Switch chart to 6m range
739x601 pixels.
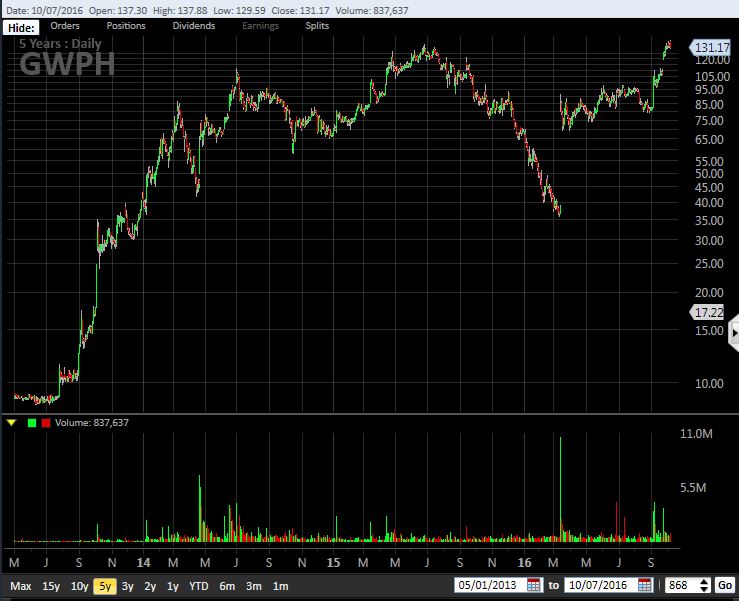(x=227, y=586)
